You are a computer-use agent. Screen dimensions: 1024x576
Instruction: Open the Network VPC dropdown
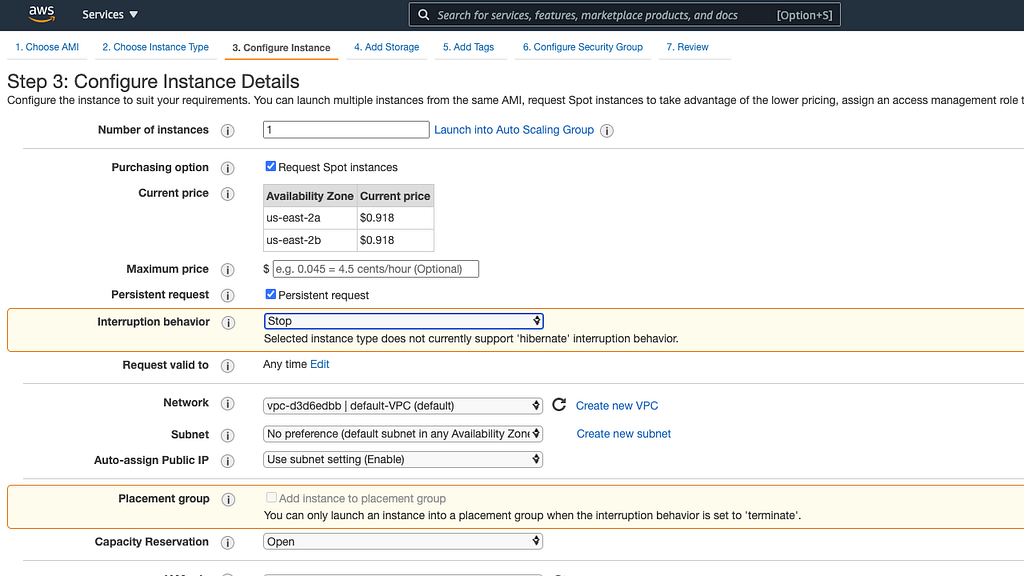[x=403, y=406]
